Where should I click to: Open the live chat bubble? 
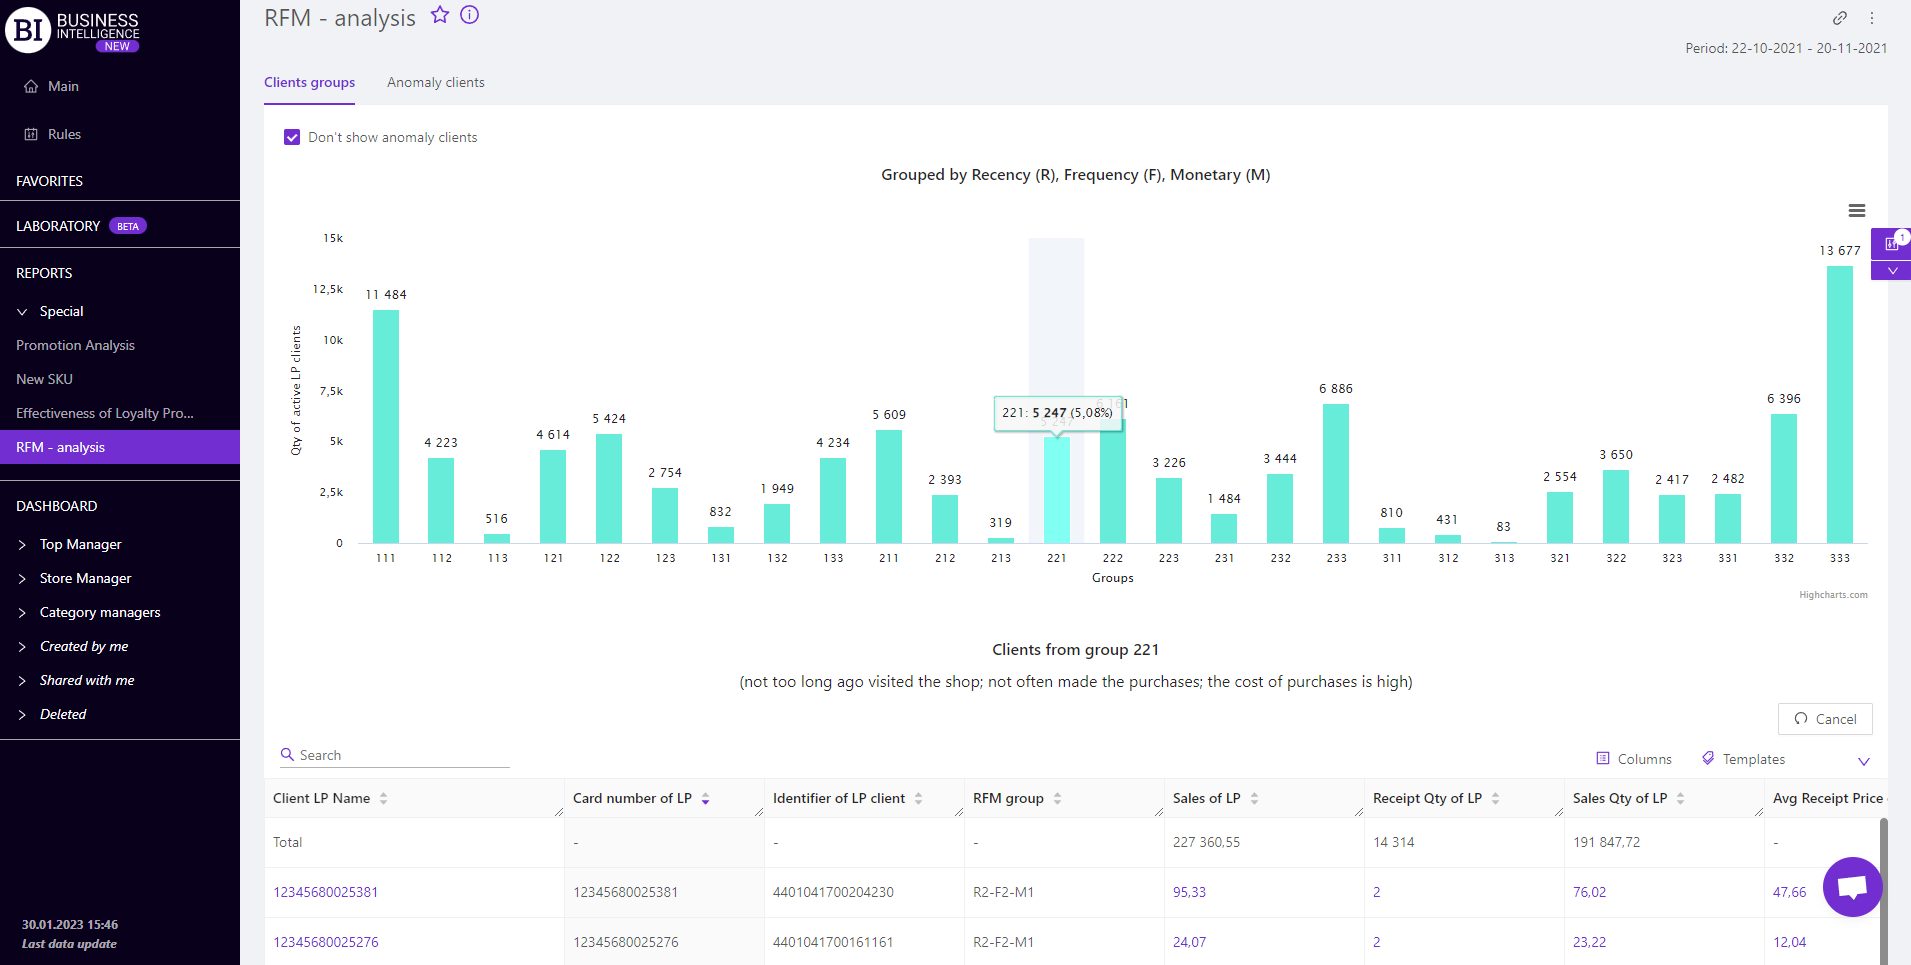(1852, 887)
